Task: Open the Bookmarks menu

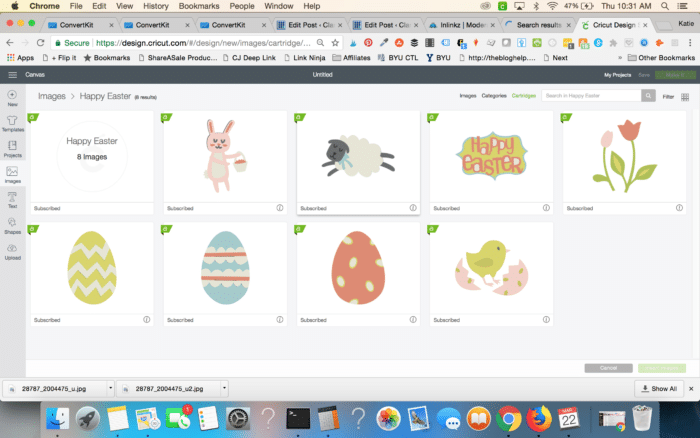Action: coord(199,6)
